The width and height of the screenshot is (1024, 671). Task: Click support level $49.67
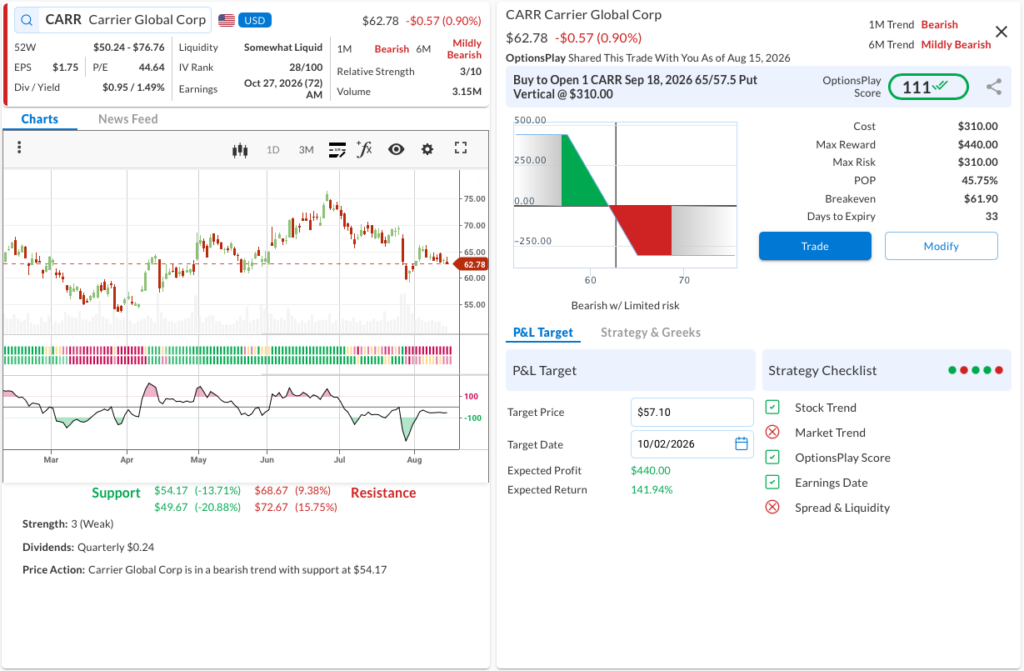click(x=171, y=507)
